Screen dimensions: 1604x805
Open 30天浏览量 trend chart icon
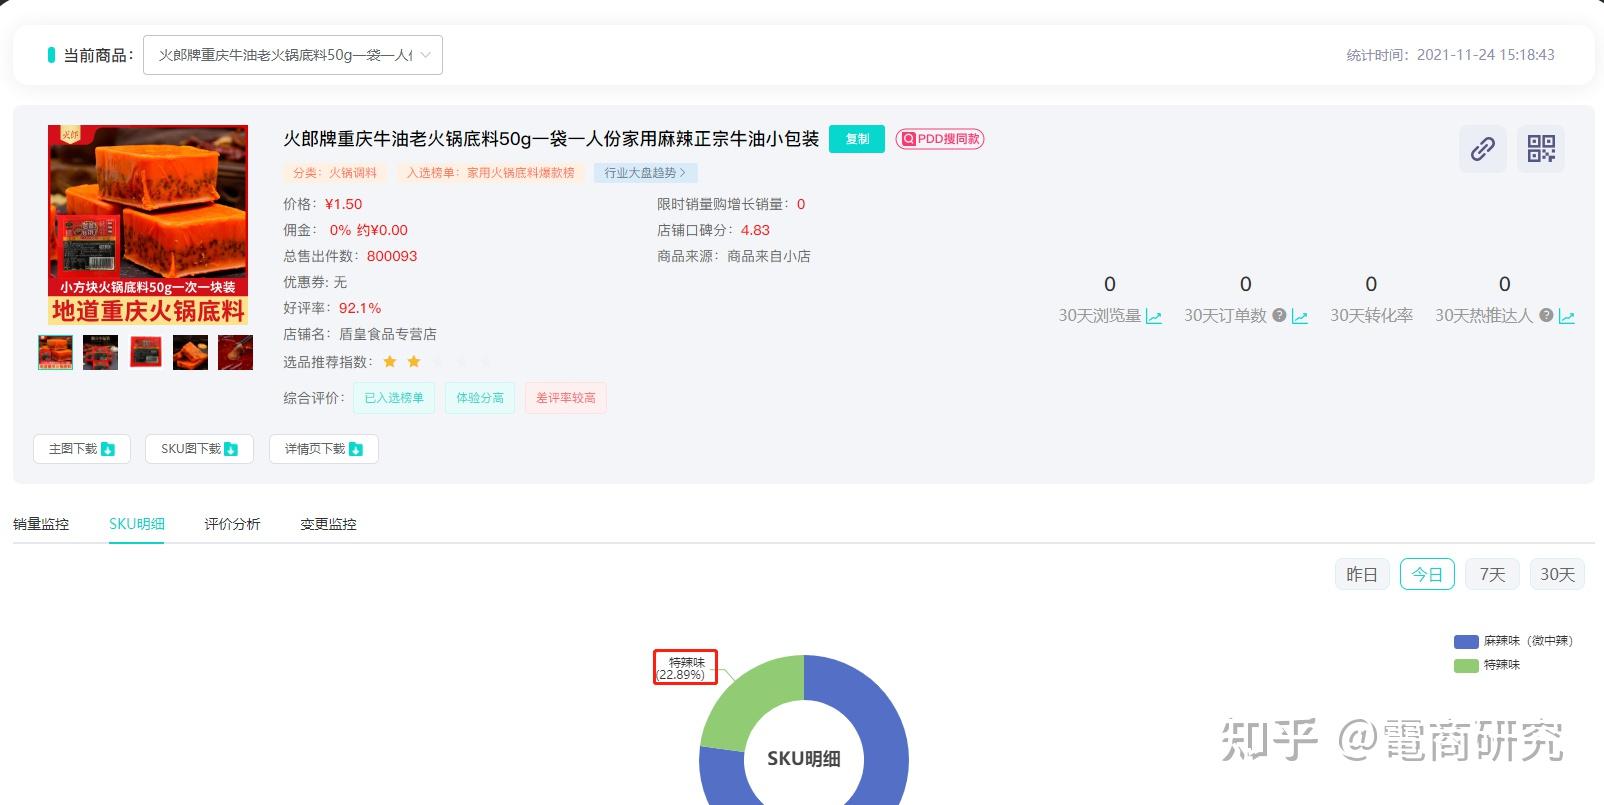pos(1153,317)
